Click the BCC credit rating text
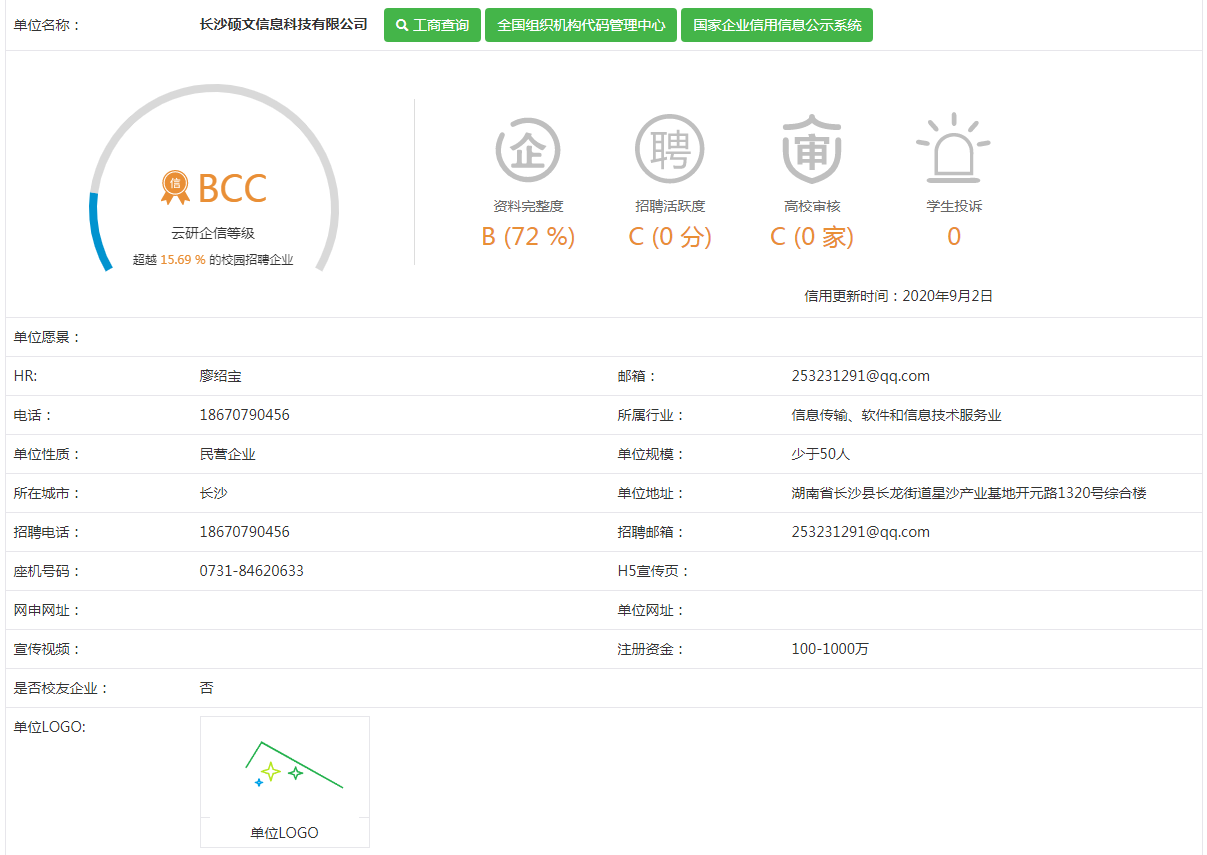Screen dimensions: 1207x855 tap(232, 188)
